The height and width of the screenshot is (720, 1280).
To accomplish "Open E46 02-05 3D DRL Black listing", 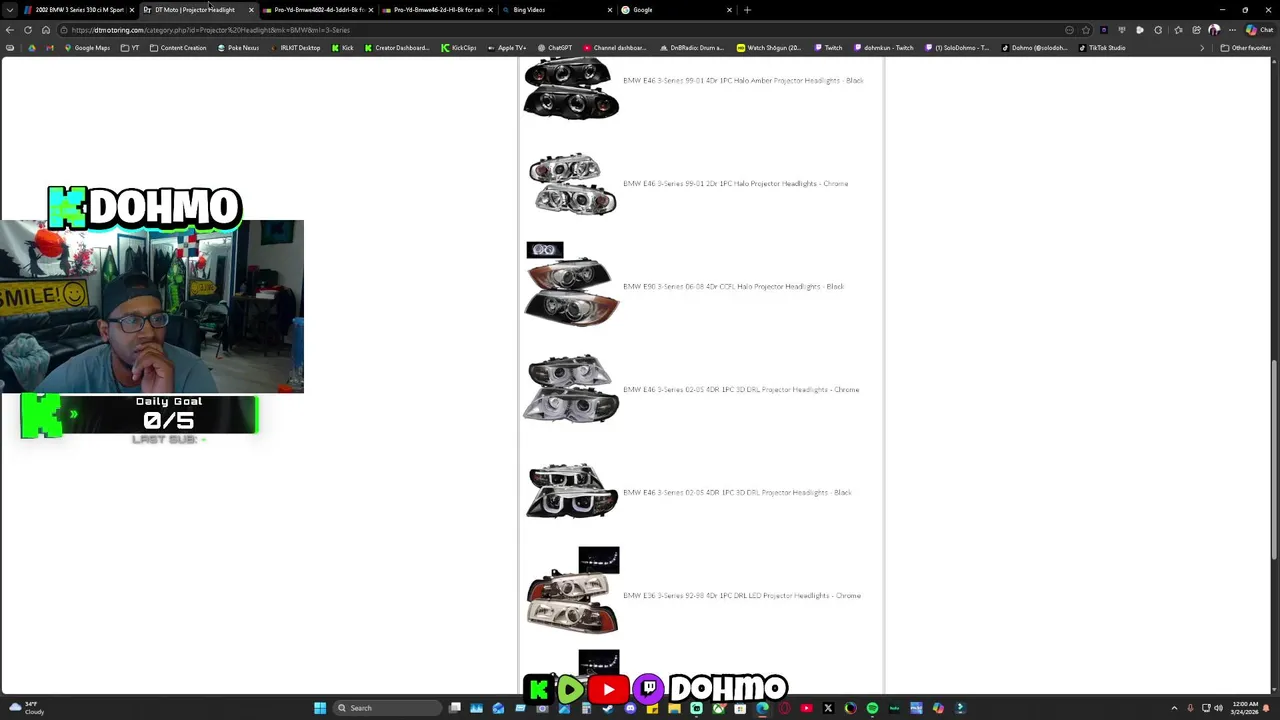I will click(737, 493).
